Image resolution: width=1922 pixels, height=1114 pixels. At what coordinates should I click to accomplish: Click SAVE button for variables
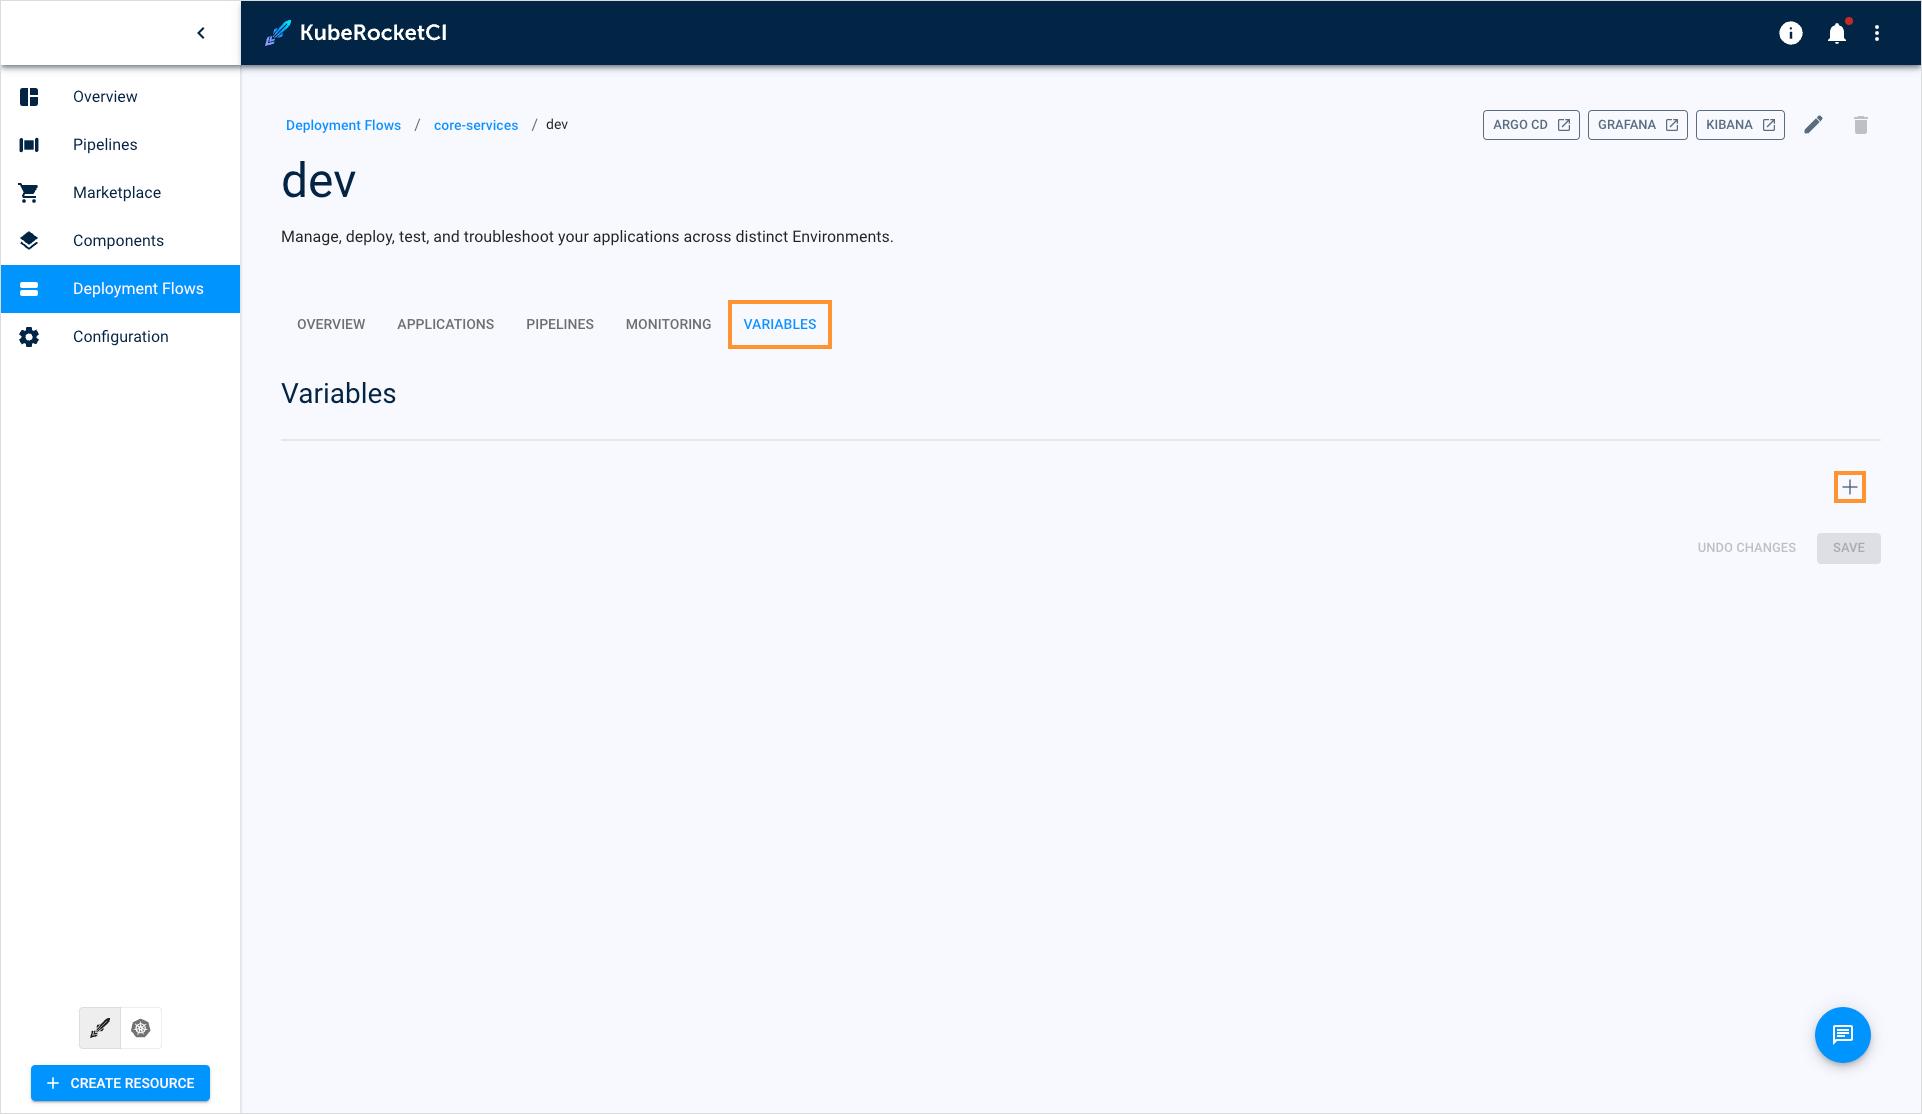pyautogui.click(x=1848, y=548)
